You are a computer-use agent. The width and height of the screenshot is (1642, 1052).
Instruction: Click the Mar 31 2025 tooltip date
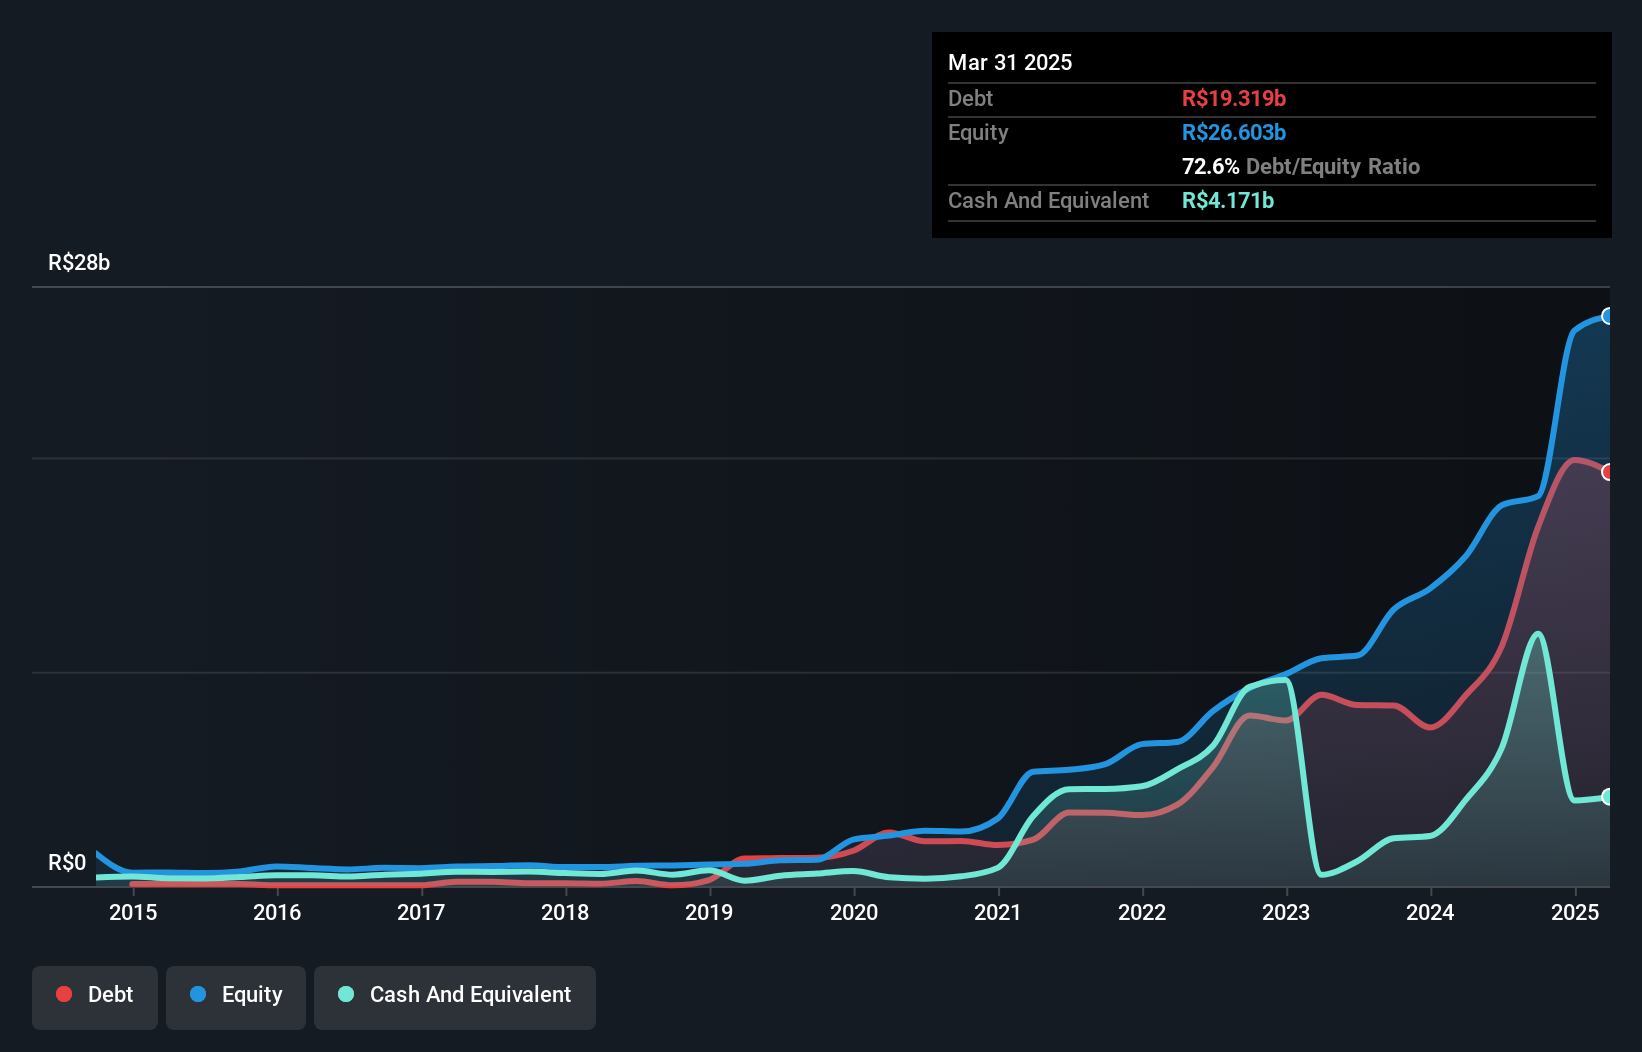point(1010,62)
